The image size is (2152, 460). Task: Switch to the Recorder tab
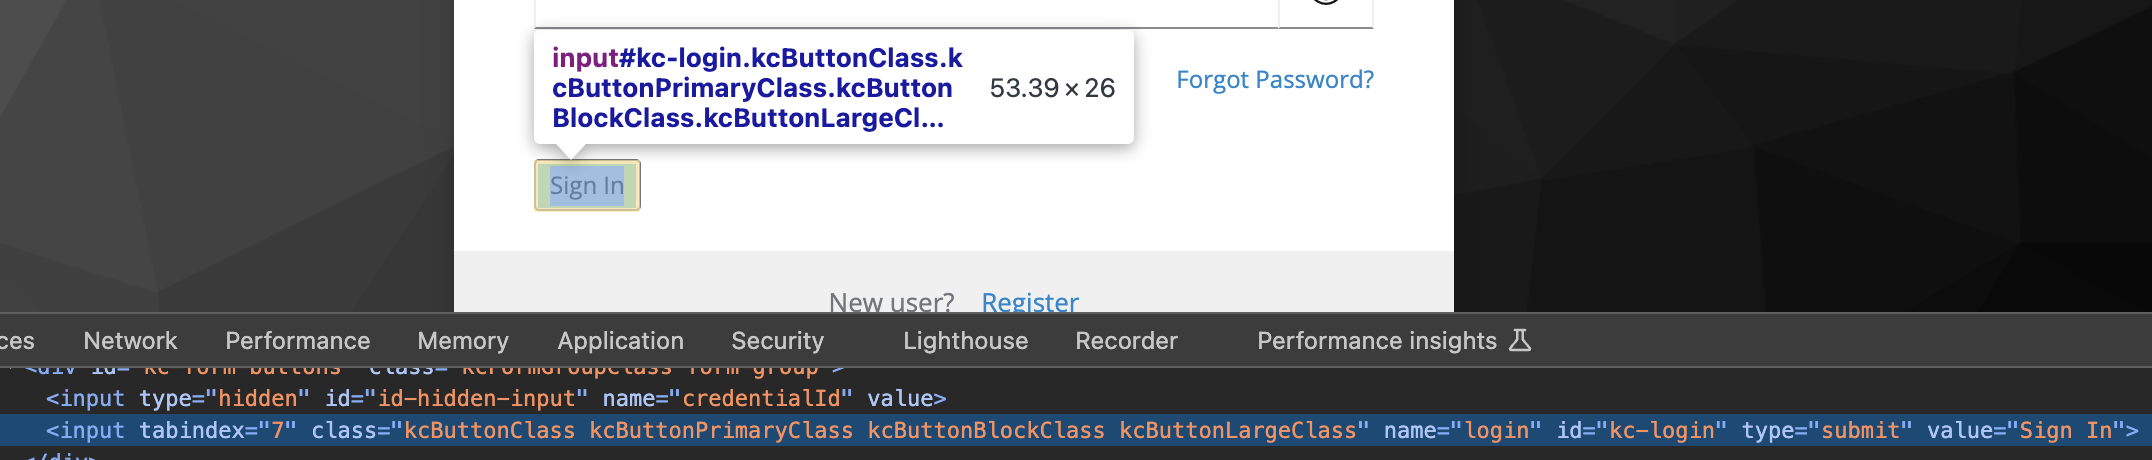click(x=1126, y=341)
